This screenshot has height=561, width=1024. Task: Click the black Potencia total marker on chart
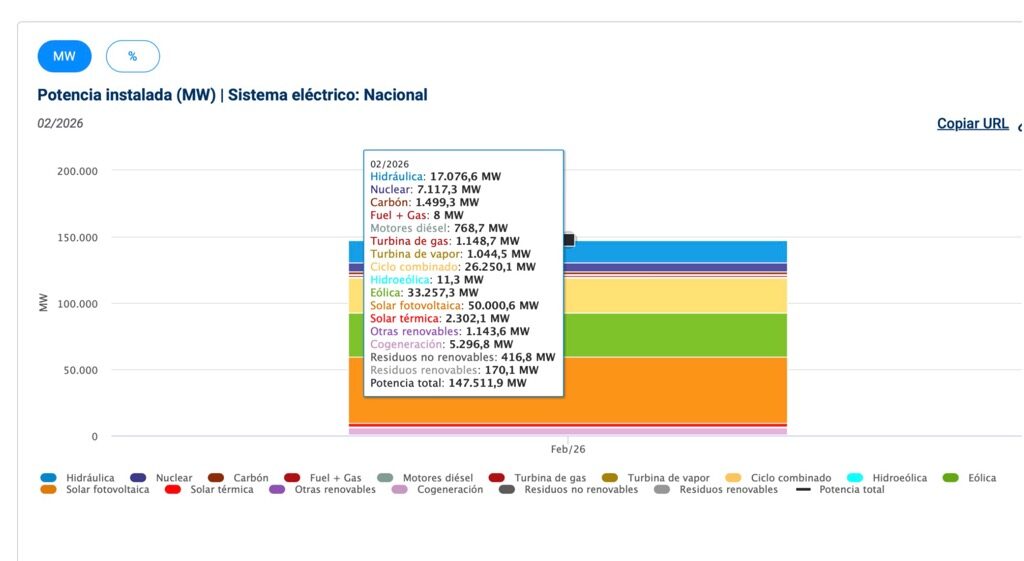(x=569, y=240)
